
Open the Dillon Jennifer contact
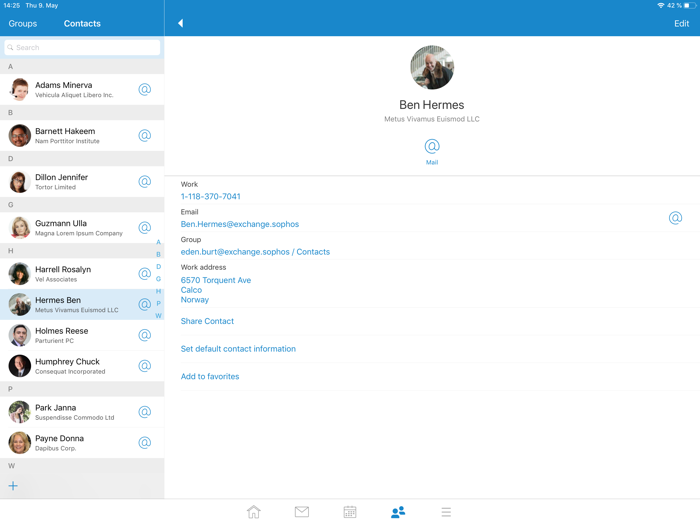[82, 181]
